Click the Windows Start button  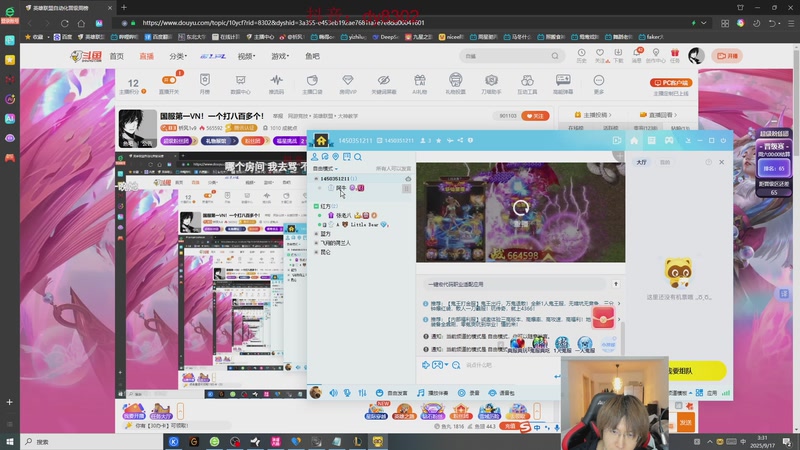[x=9, y=442]
